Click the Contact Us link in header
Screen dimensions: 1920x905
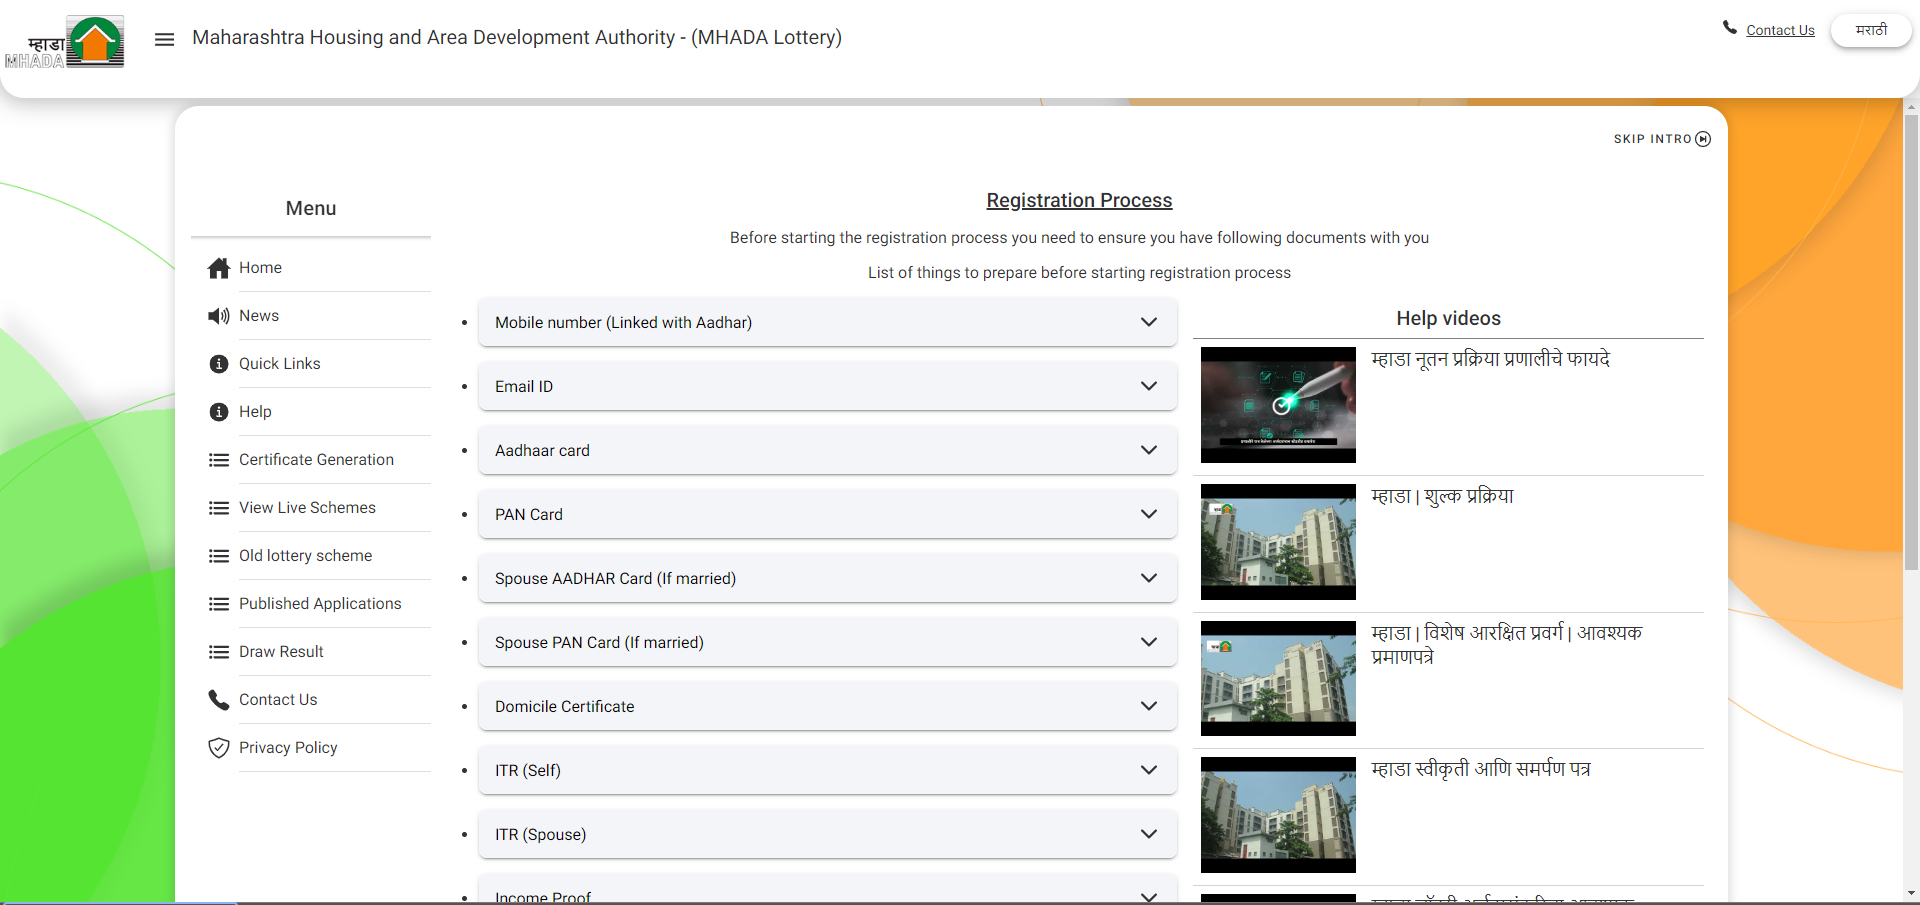1780,31
